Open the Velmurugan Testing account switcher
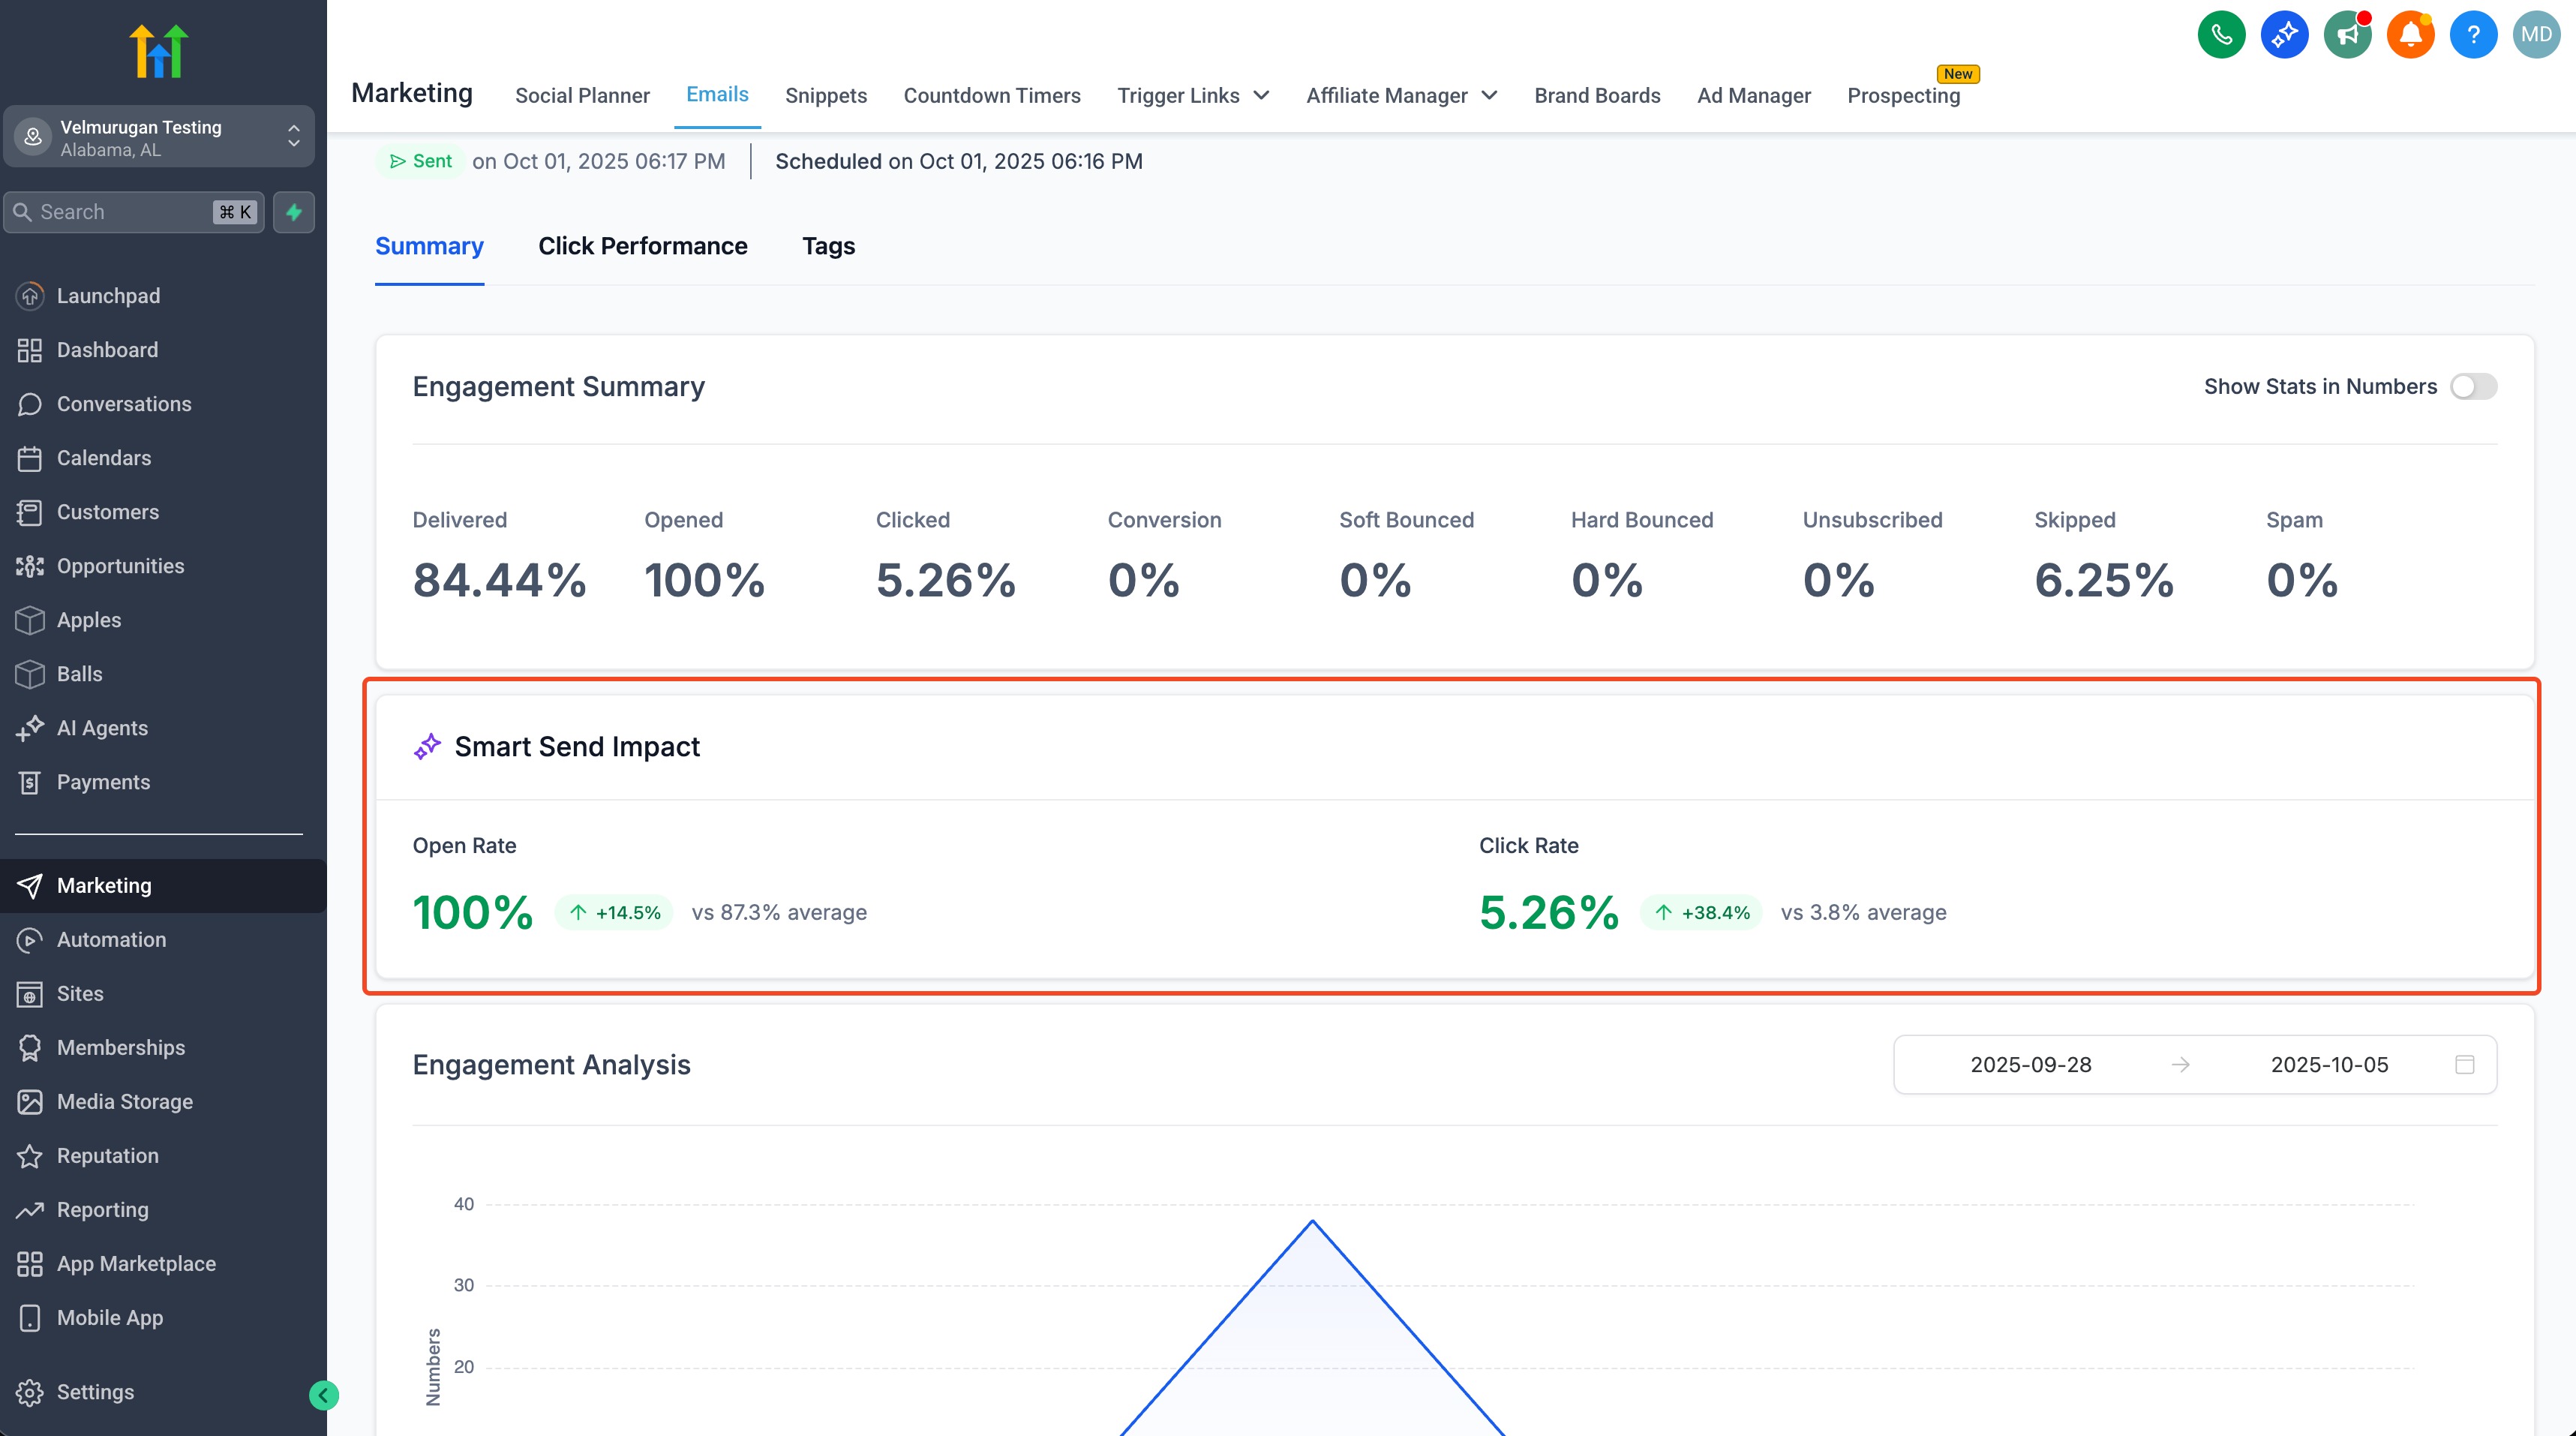This screenshot has height=1436, width=2576. pyautogui.click(x=159, y=137)
